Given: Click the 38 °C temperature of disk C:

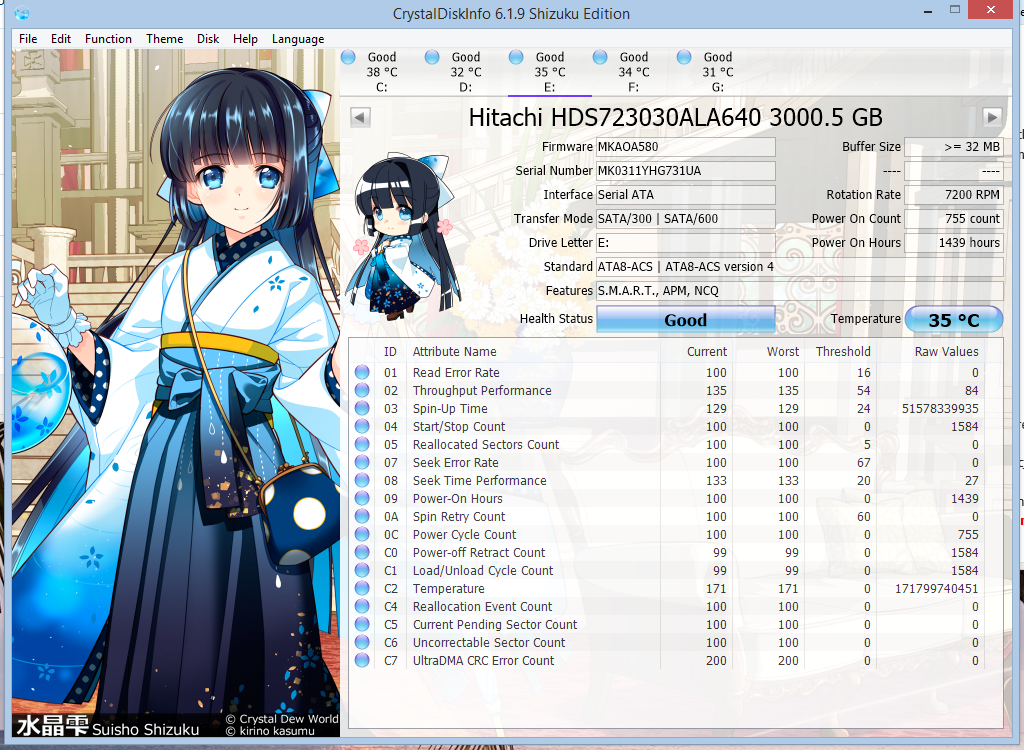Looking at the screenshot, I should pos(382,72).
